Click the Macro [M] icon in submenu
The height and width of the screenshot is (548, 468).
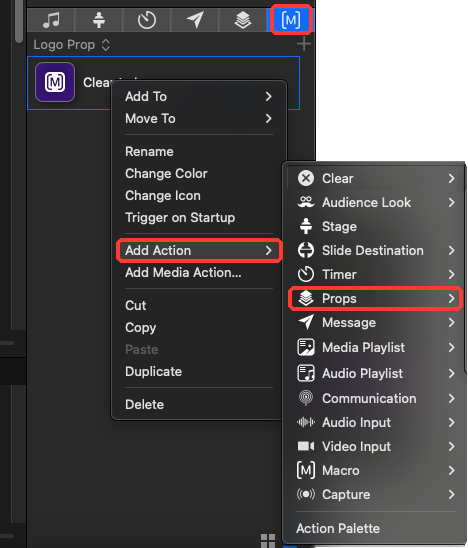306,470
